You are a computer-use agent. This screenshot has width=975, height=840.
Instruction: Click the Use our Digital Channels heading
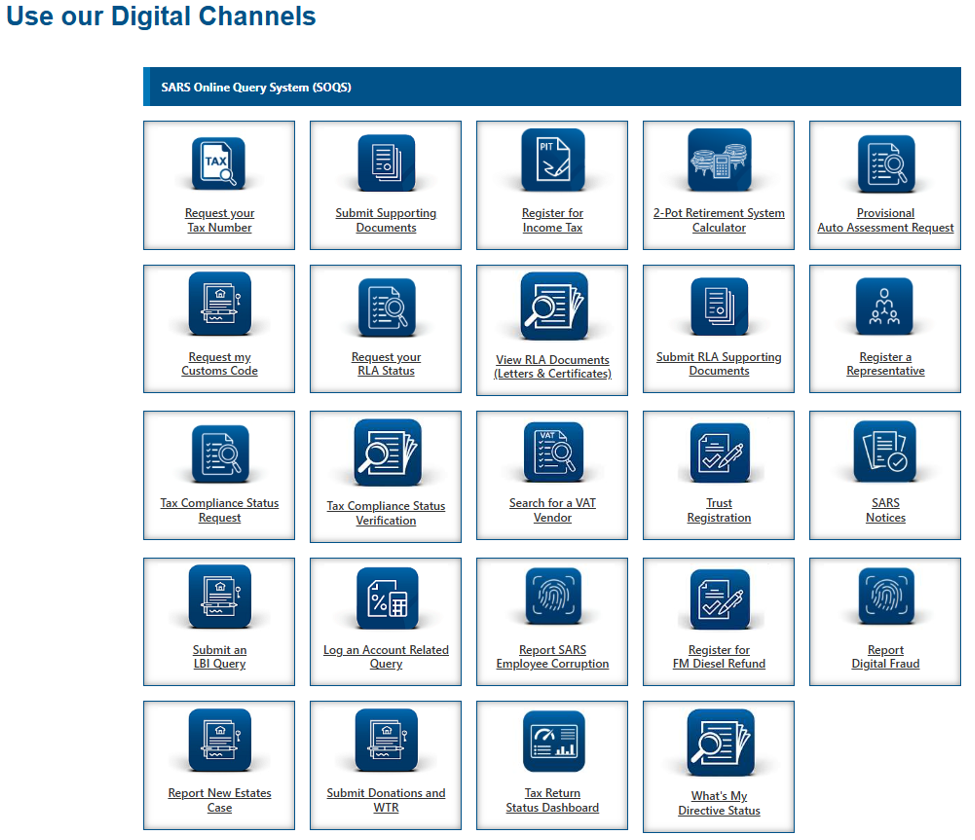161,16
